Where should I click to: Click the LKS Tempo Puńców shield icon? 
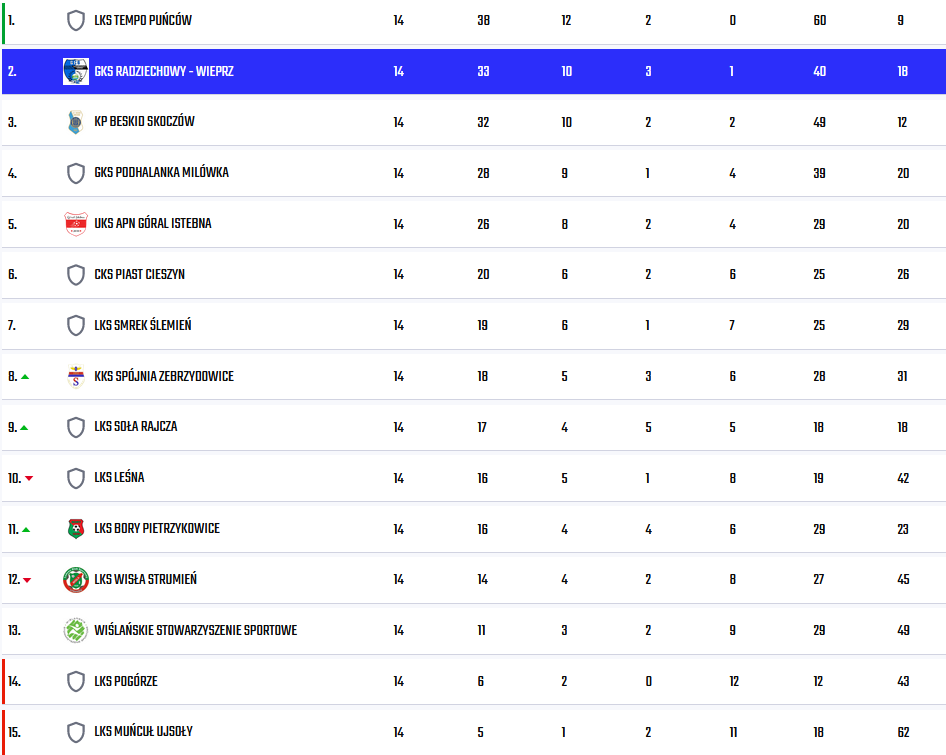coord(75,21)
